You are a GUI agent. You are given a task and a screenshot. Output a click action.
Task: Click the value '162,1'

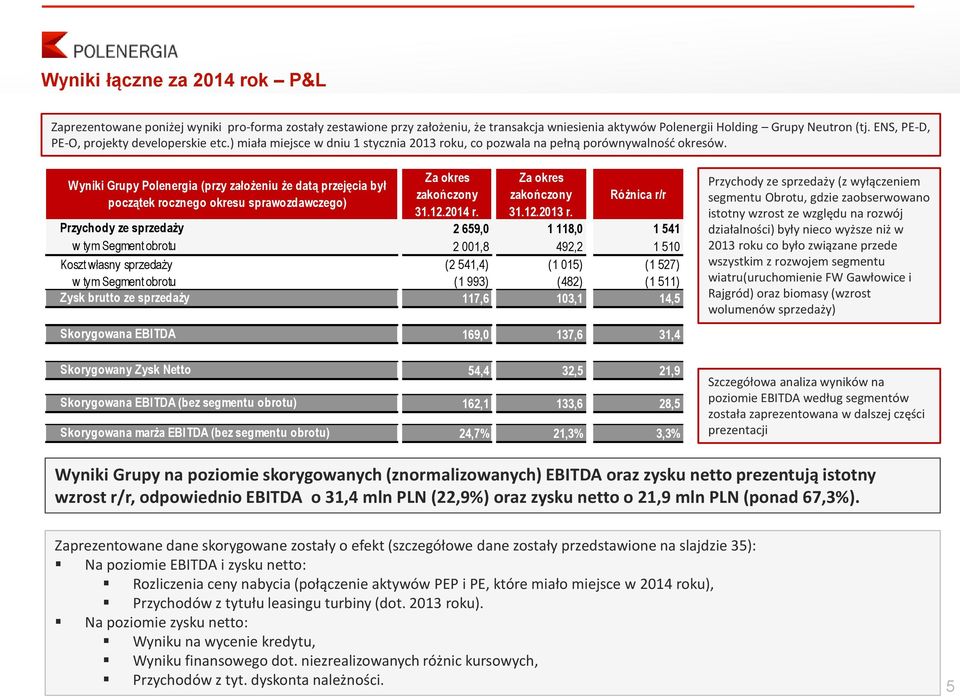pyautogui.click(x=476, y=404)
